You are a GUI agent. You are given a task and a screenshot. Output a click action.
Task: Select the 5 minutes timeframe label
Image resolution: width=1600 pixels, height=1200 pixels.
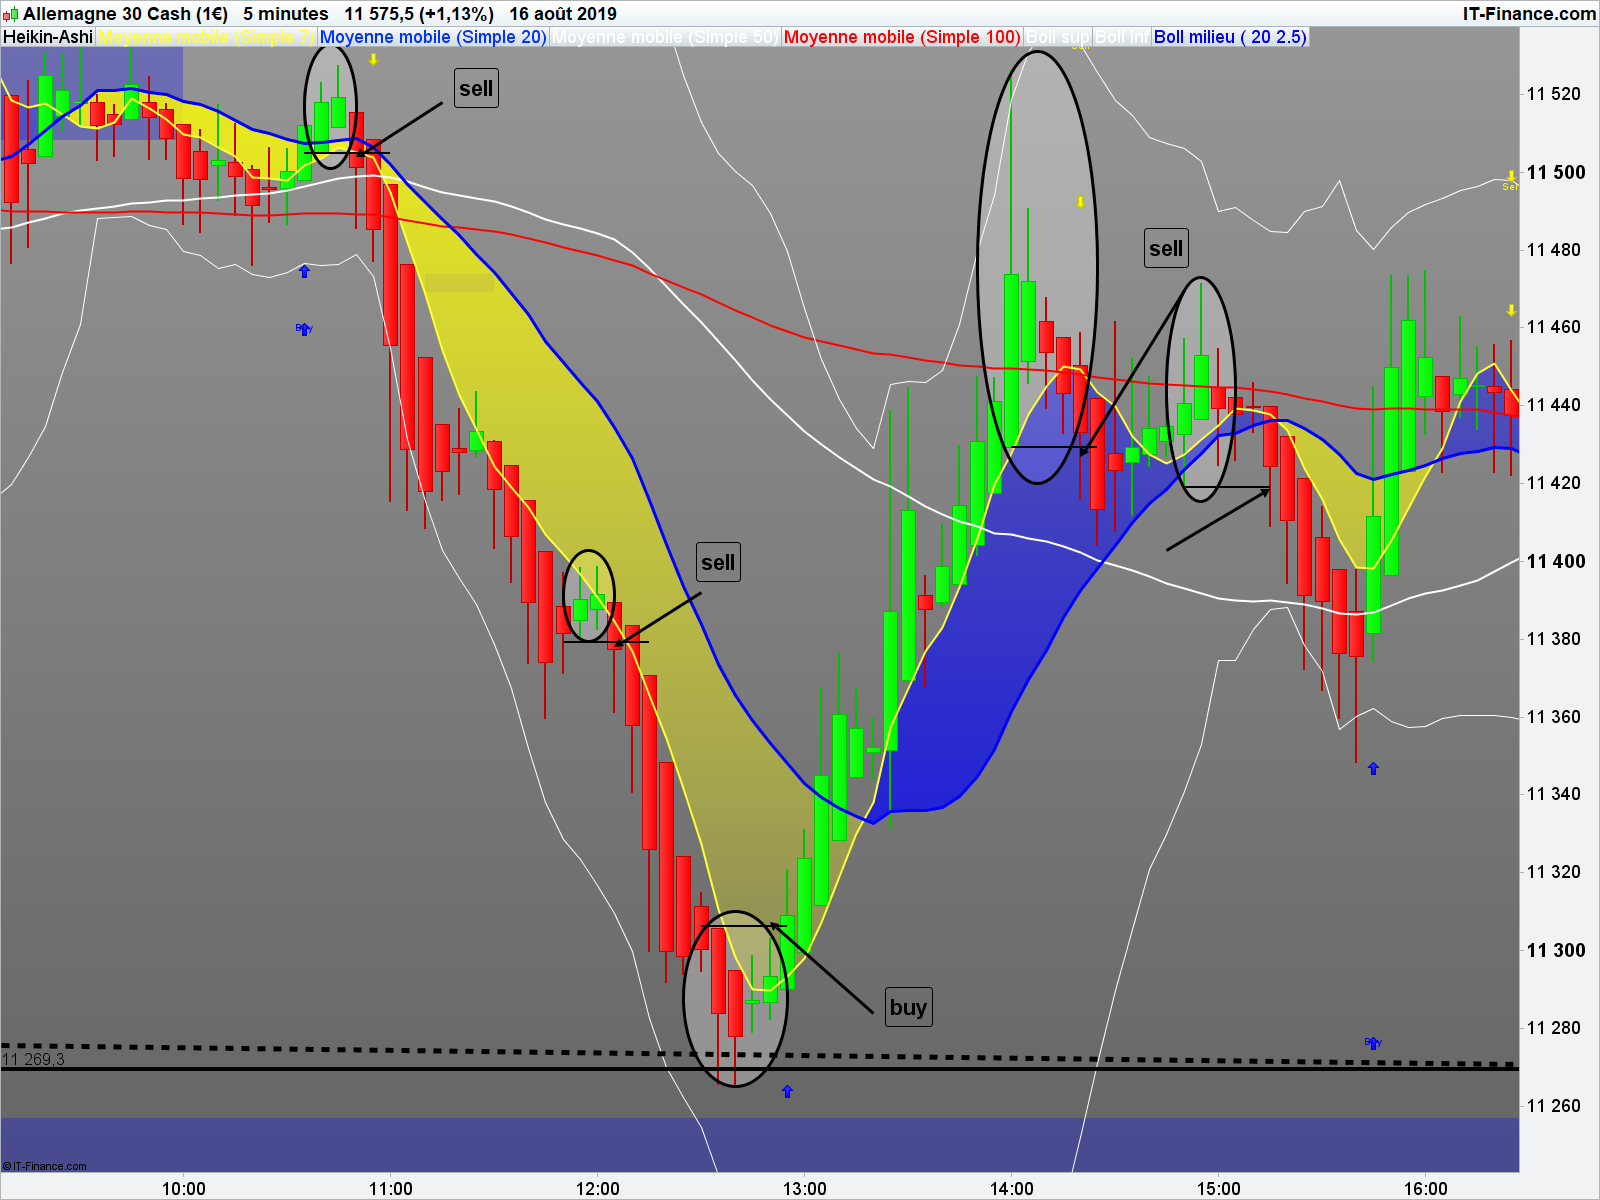pyautogui.click(x=286, y=14)
